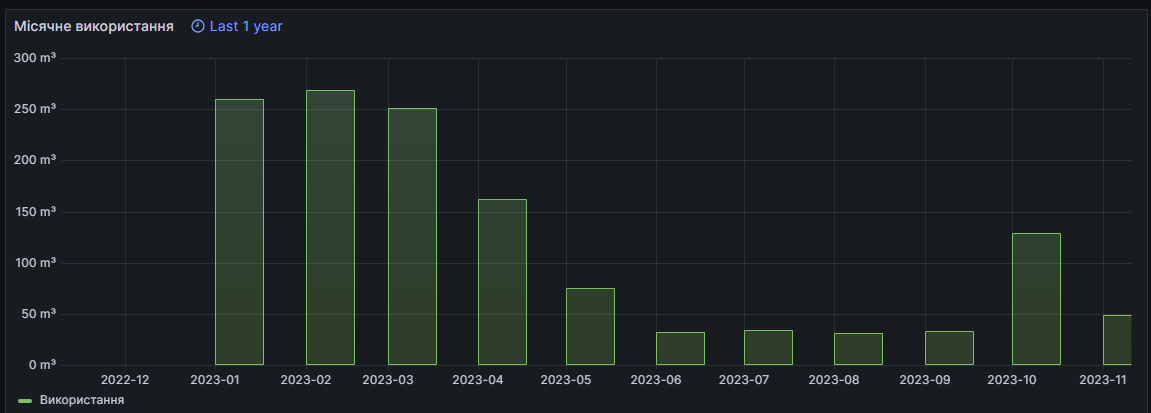Select the 2023-10 bar in the chart
Image resolution: width=1151 pixels, height=413 pixels.
[x=1036, y=299]
